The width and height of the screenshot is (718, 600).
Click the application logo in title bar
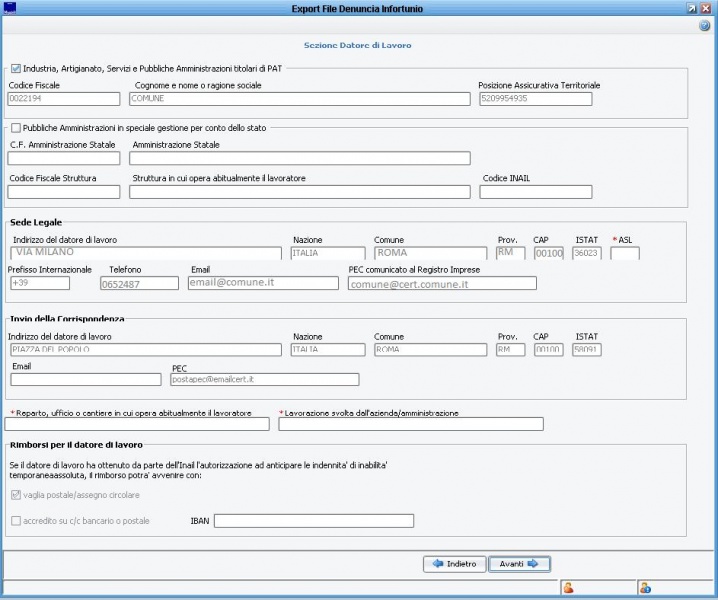click(x=10, y=8)
